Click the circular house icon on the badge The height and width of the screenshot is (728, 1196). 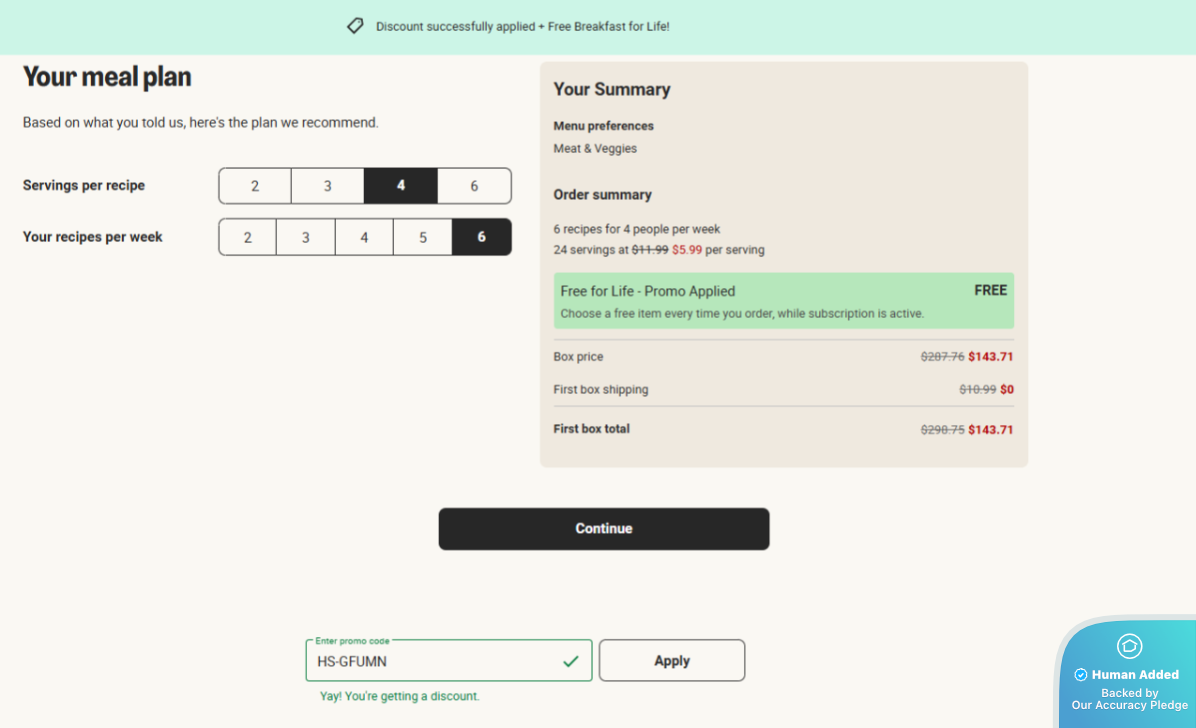(x=1129, y=646)
